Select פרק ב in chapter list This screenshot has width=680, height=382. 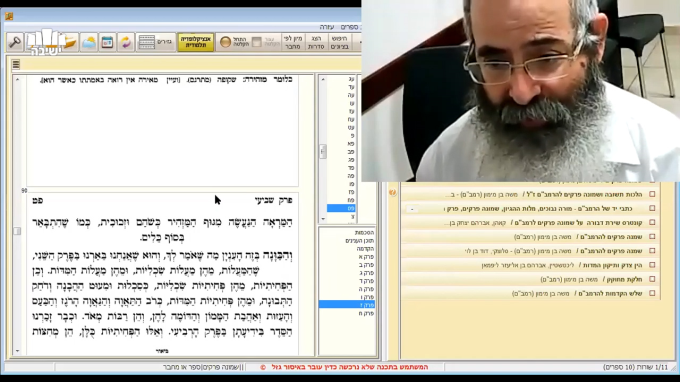(366, 265)
